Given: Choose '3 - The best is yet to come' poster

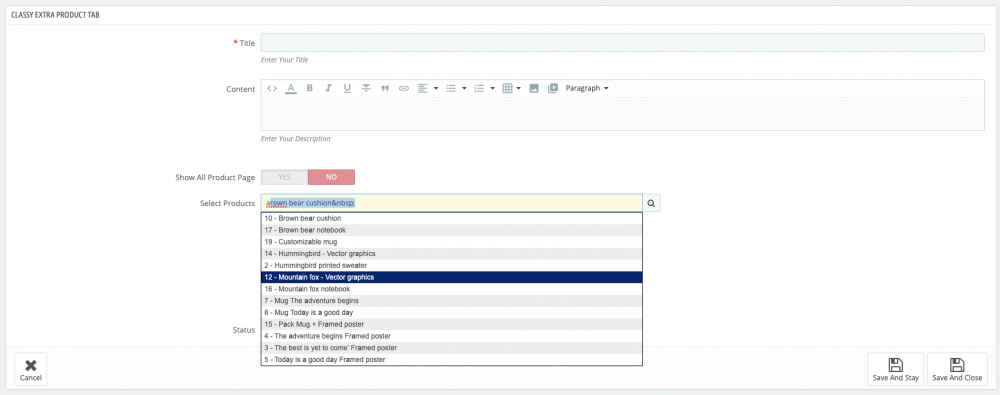Looking at the screenshot, I should click(x=452, y=348).
